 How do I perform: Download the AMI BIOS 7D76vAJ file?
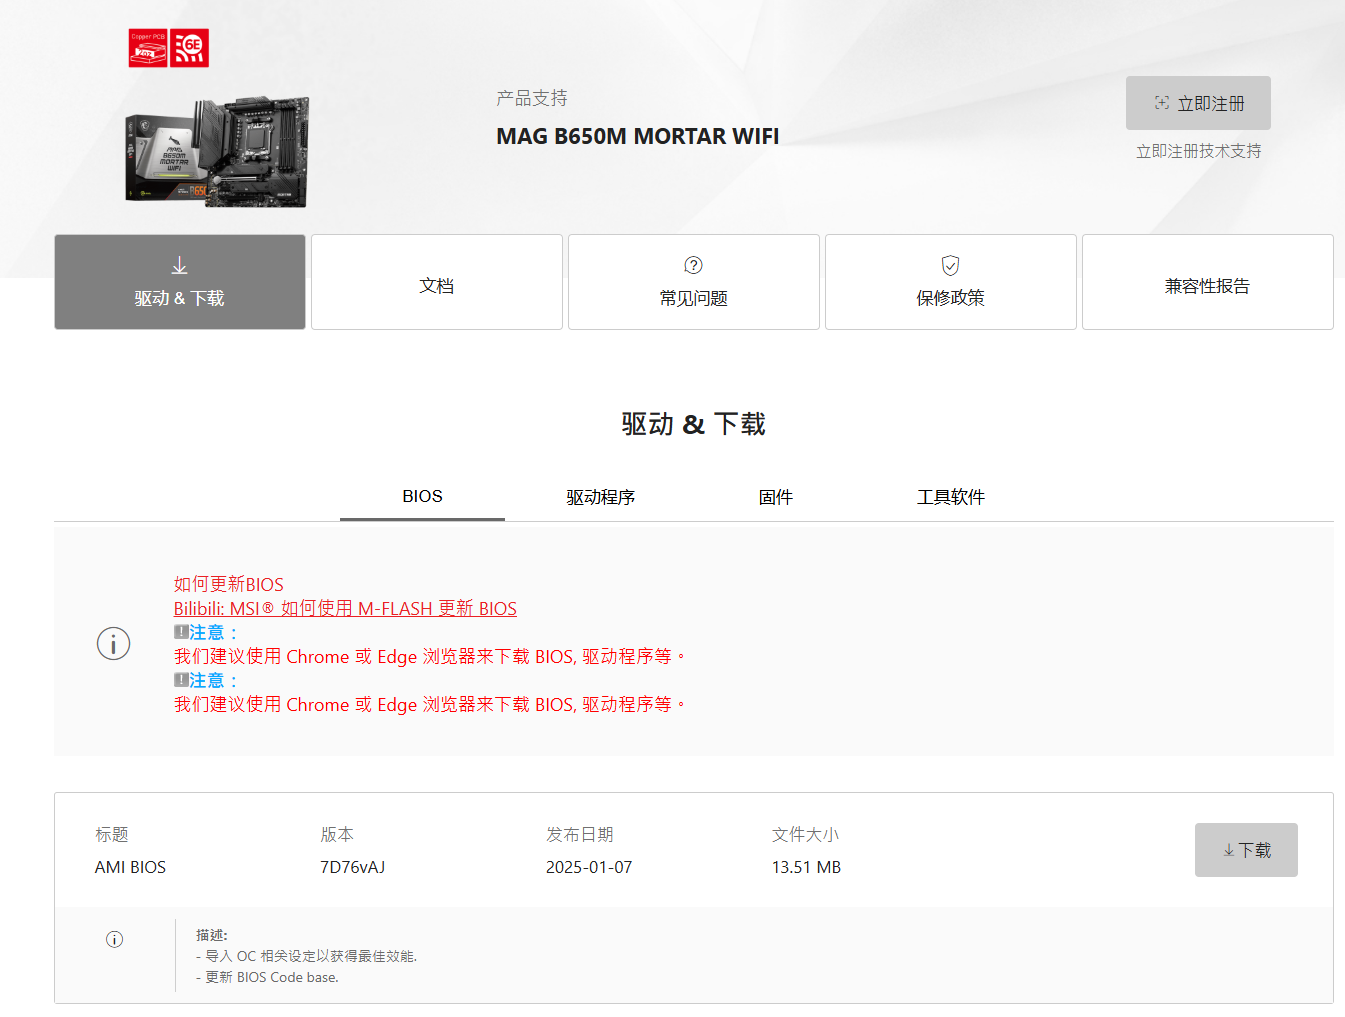1246,850
